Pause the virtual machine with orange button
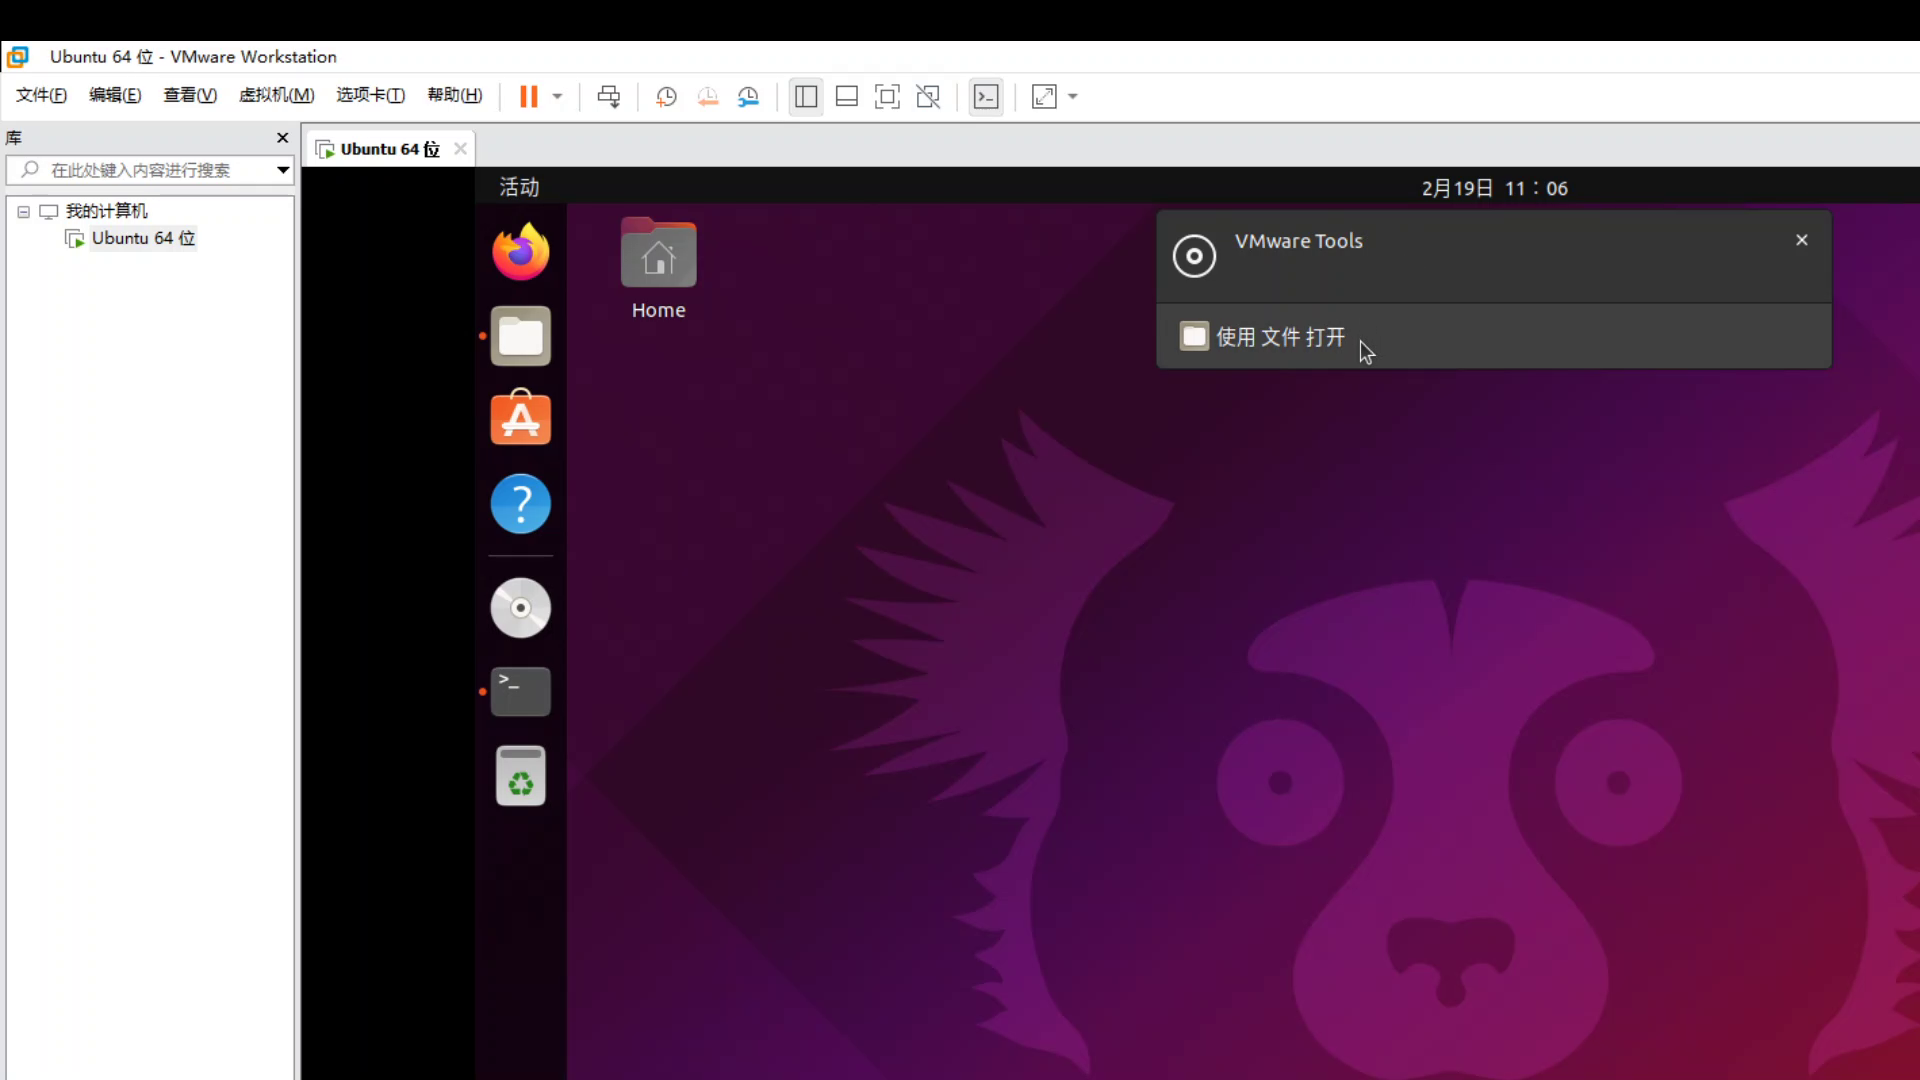1920x1080 pixels. pos(528,96)
